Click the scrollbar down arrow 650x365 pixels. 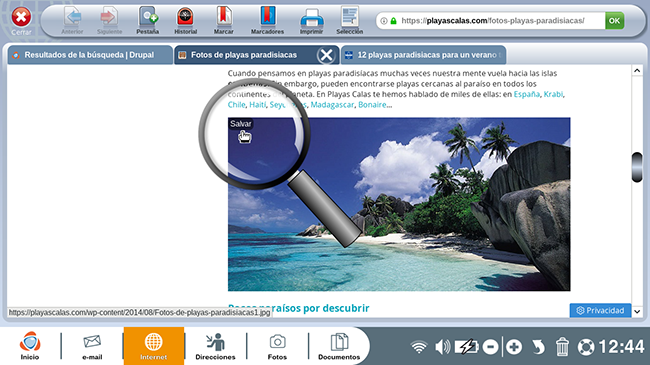coord(637,311)
